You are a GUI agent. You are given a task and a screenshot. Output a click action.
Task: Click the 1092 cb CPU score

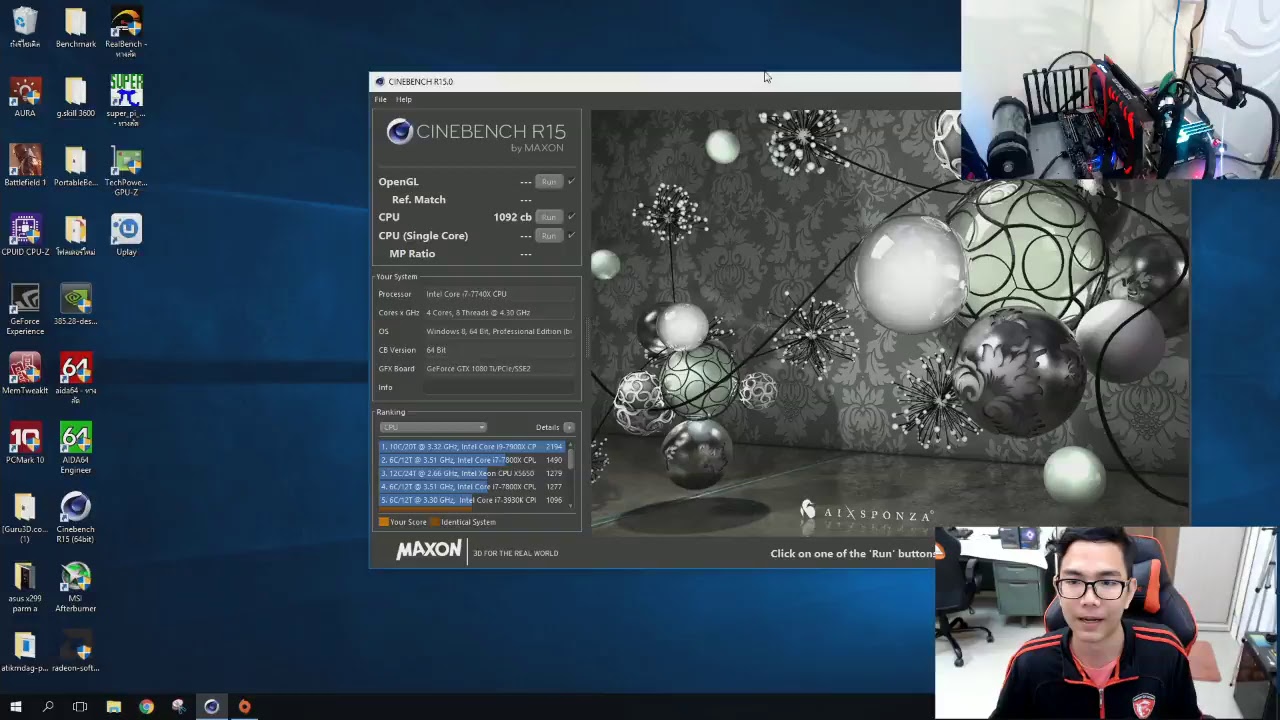tap(512, 217)
